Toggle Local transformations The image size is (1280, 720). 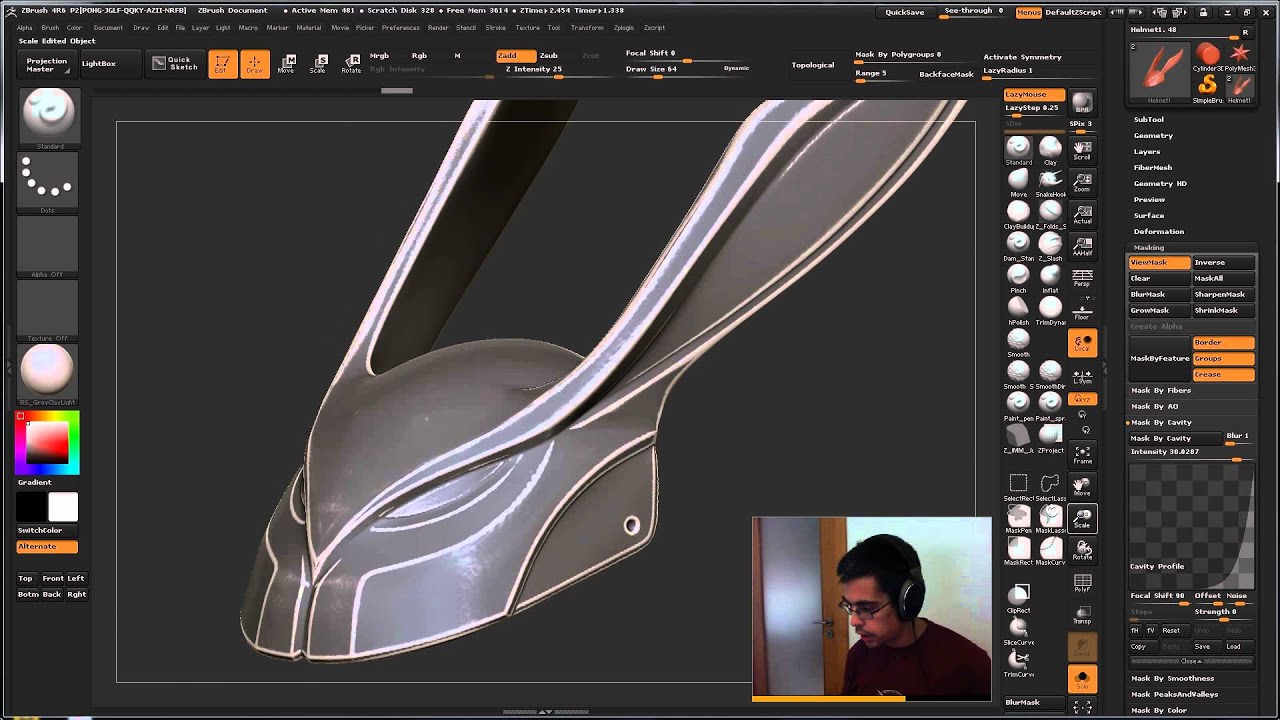pyautogui.click(x=1082, y=343)
